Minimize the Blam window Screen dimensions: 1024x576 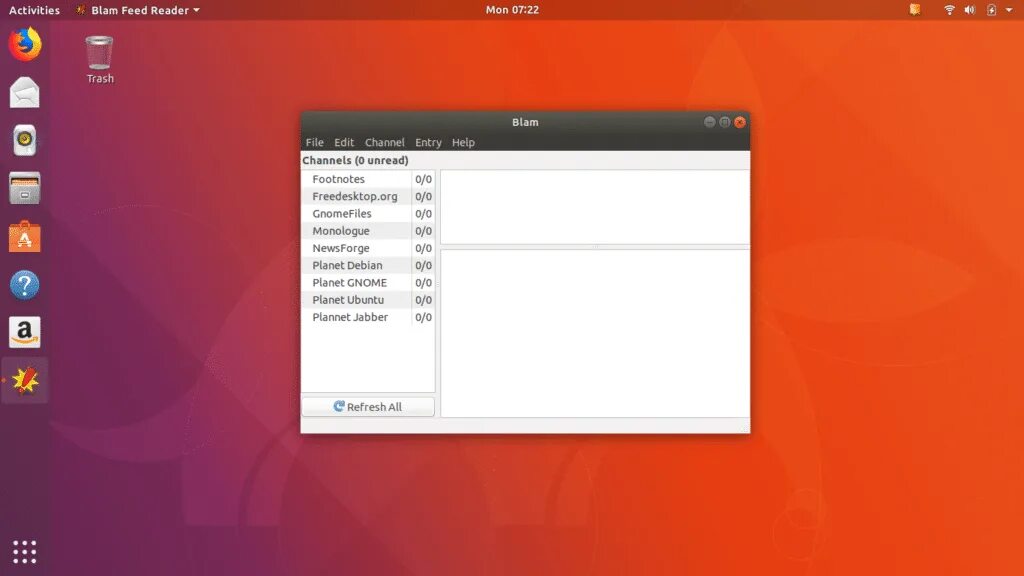(709, 122)
